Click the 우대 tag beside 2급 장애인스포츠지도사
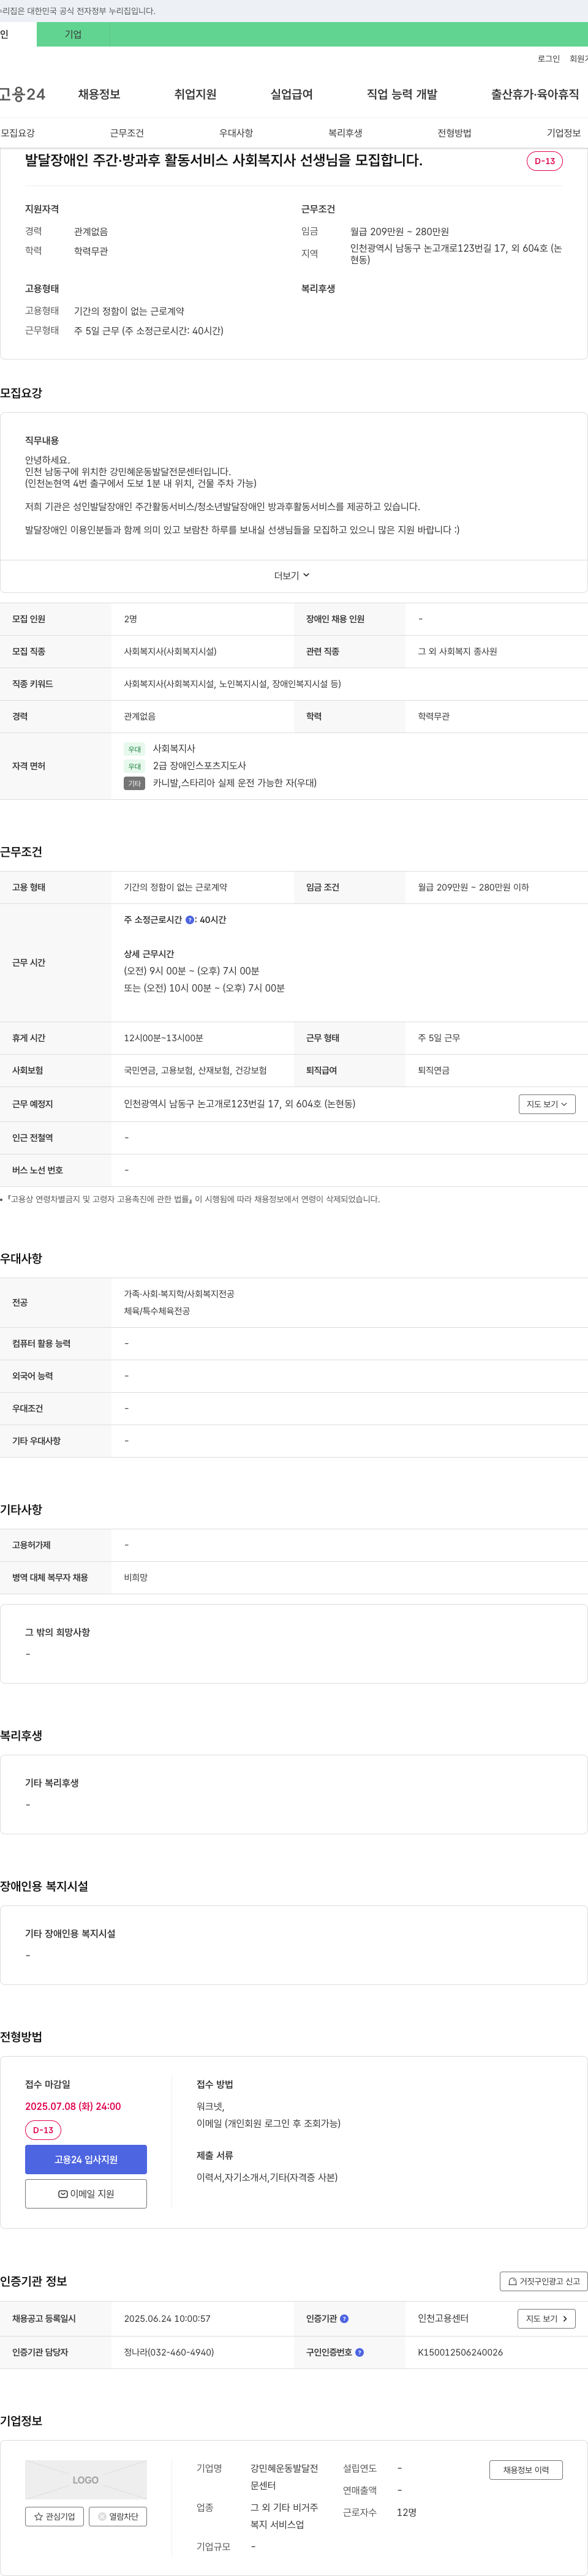 point(134,766)
